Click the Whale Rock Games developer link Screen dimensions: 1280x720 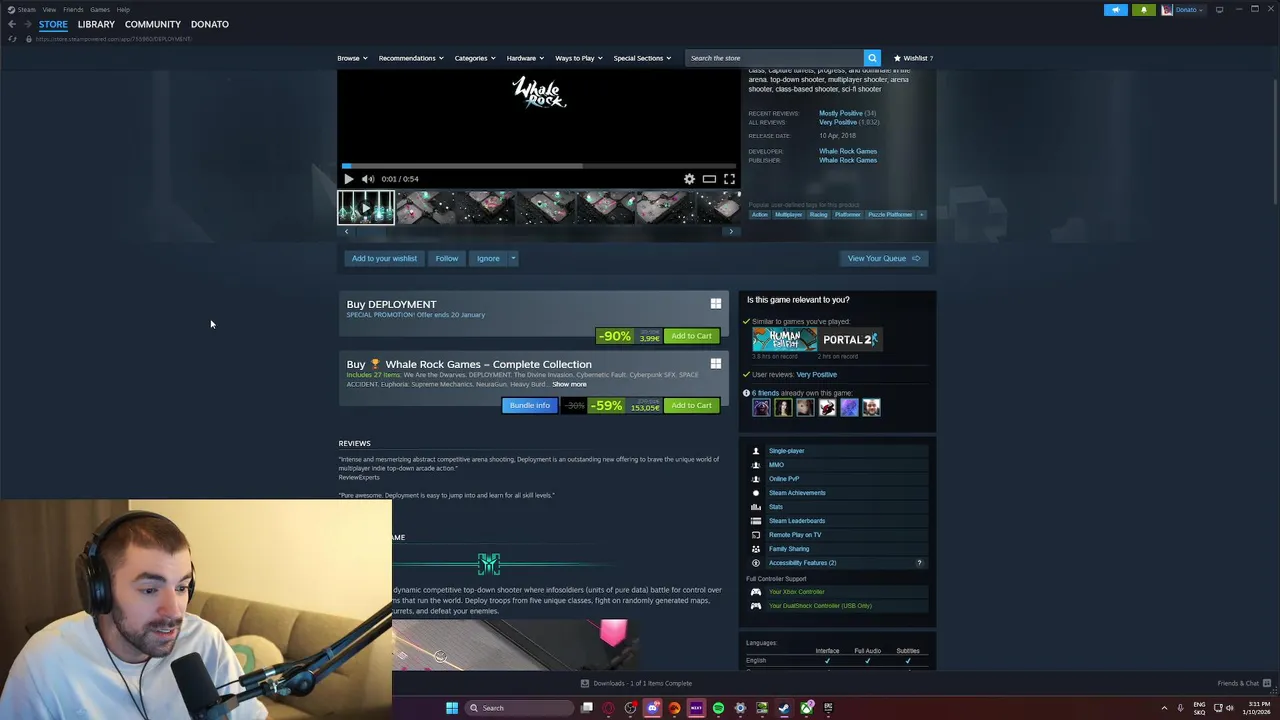(x=848, y=151)
